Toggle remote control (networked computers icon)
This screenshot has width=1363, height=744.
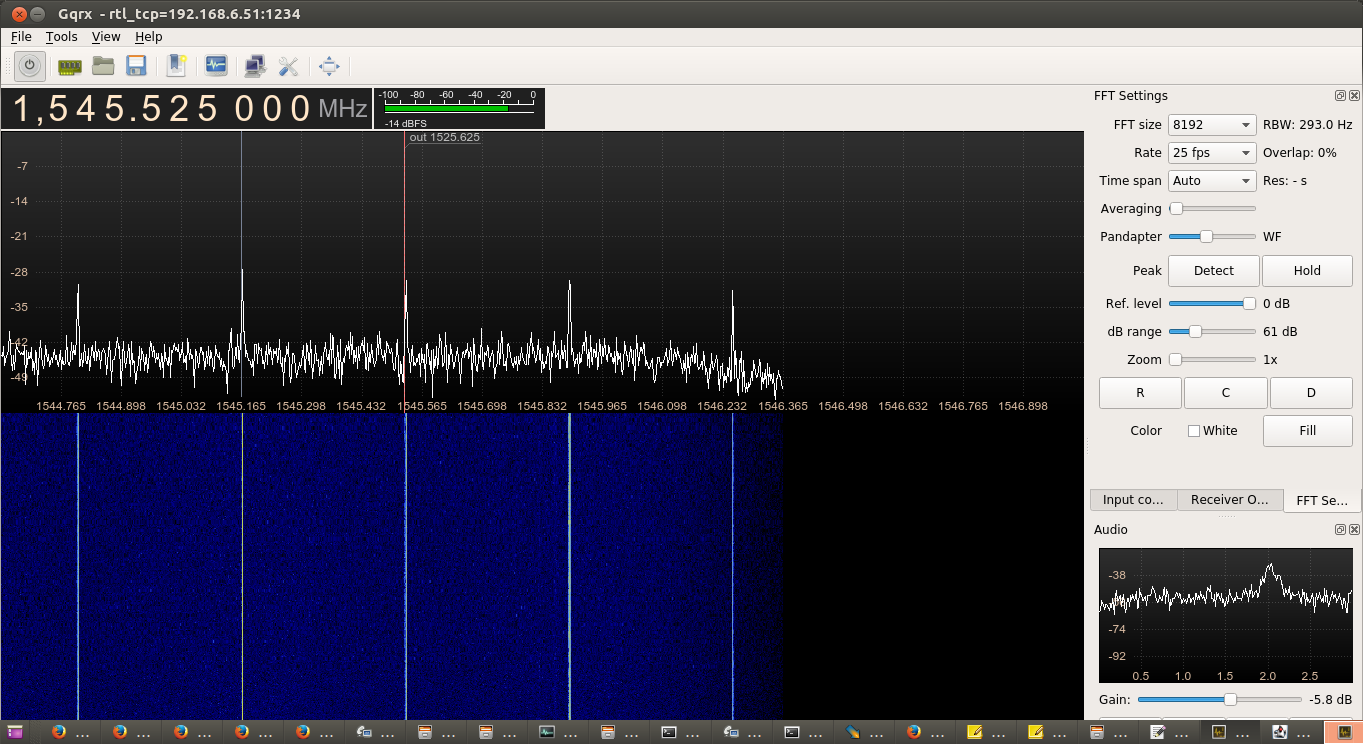pos(254,66)
